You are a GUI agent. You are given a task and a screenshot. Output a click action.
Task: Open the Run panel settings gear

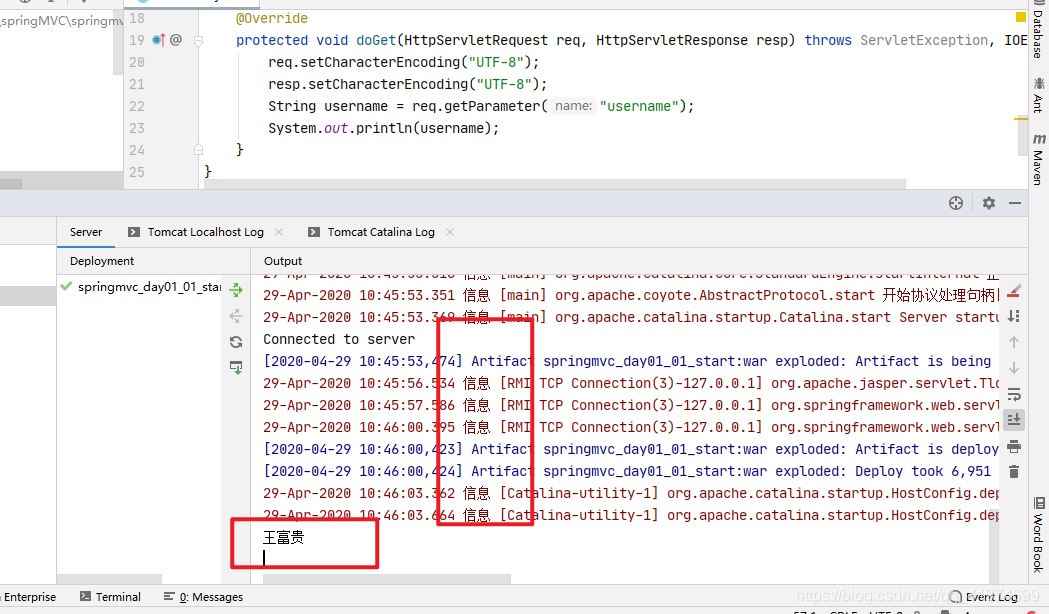click(989, 203)
